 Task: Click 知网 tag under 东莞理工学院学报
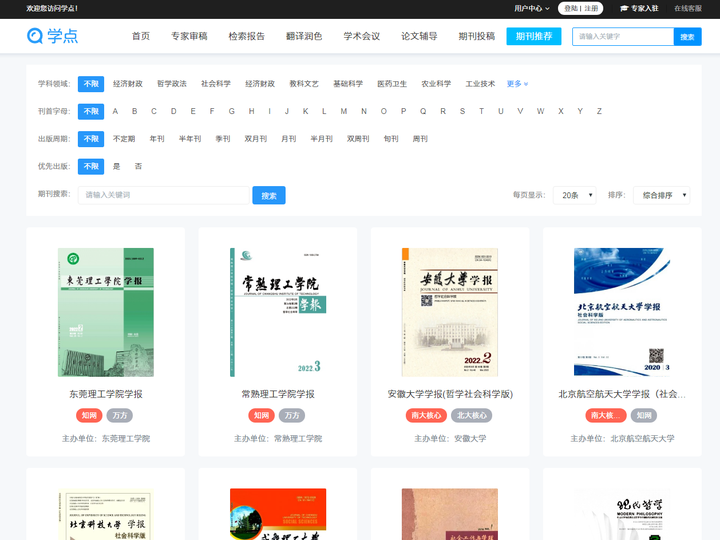[x=89, y=416]
